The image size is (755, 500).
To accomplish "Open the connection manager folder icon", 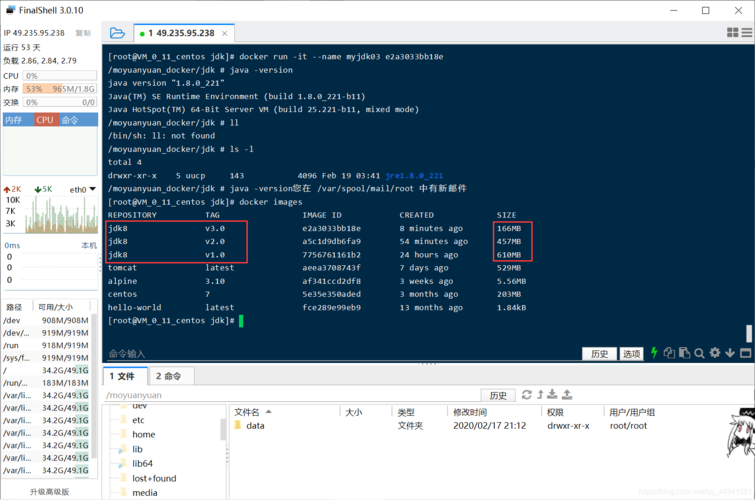I will [117, 33].
